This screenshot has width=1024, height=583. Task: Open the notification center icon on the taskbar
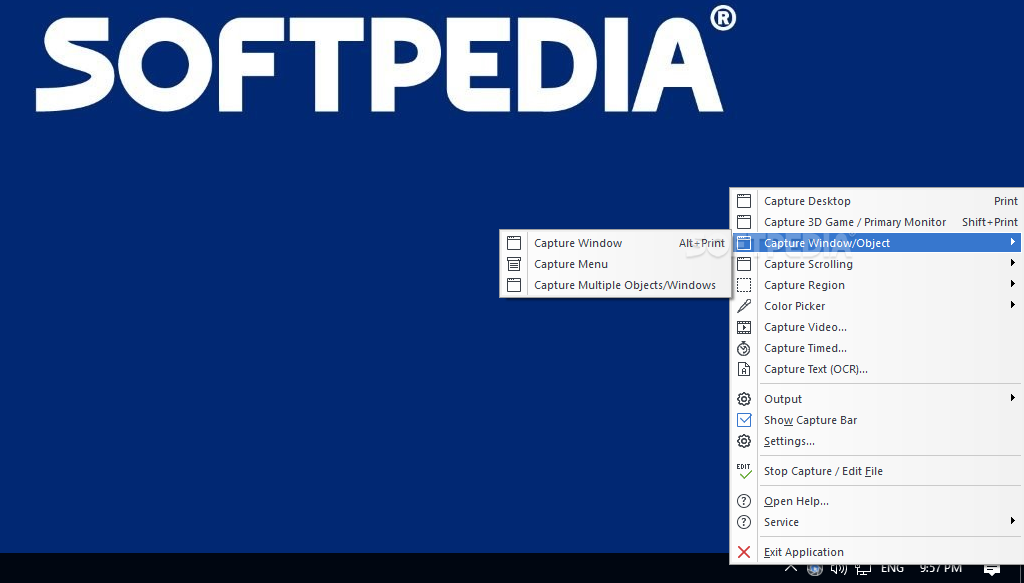(x=992, y=570)
